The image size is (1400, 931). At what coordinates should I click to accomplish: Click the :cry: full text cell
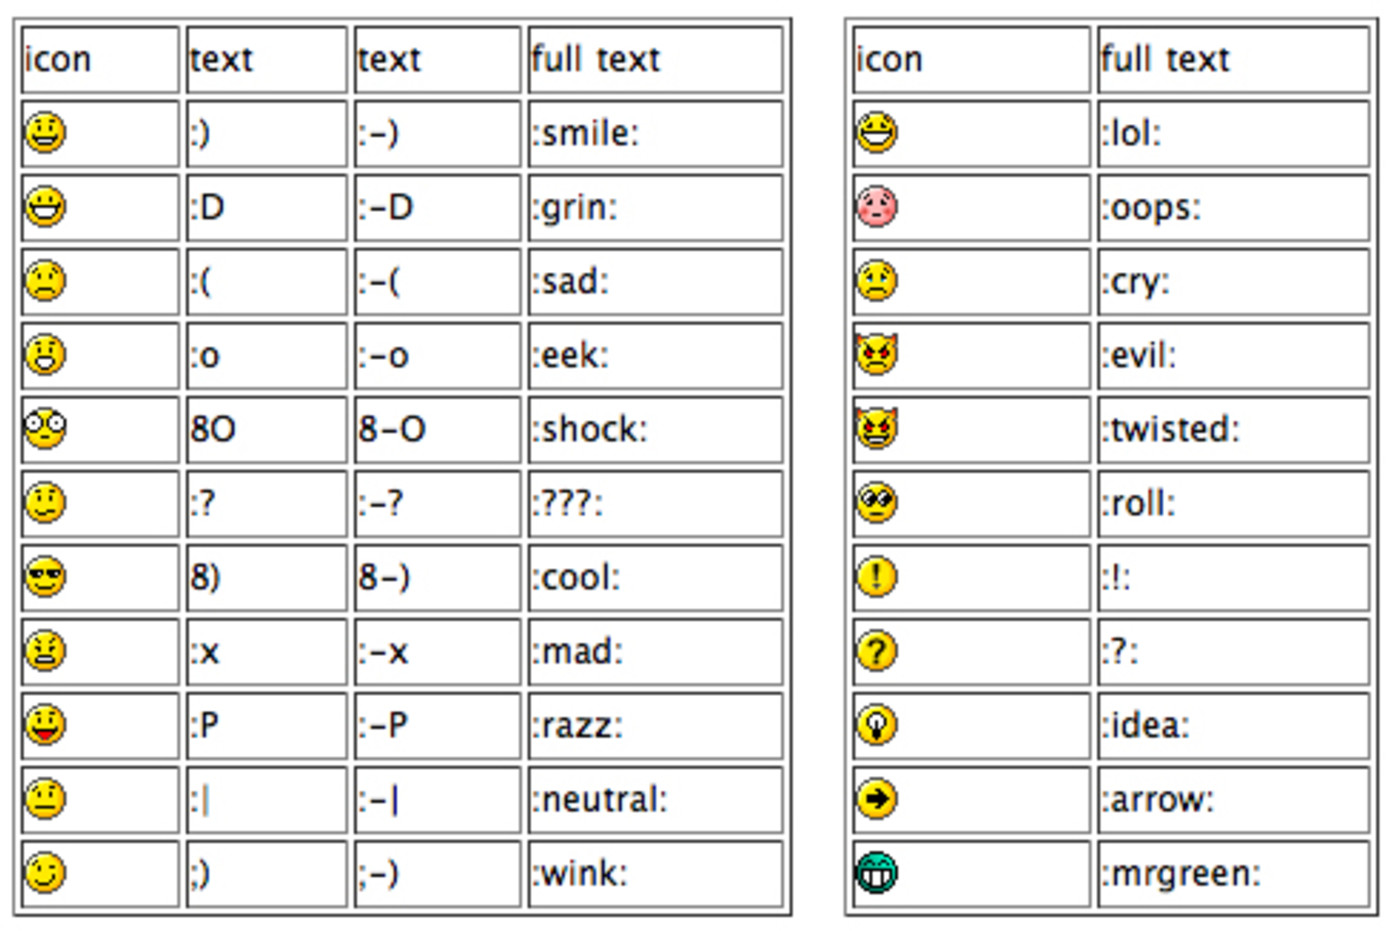click(1232, 281)
